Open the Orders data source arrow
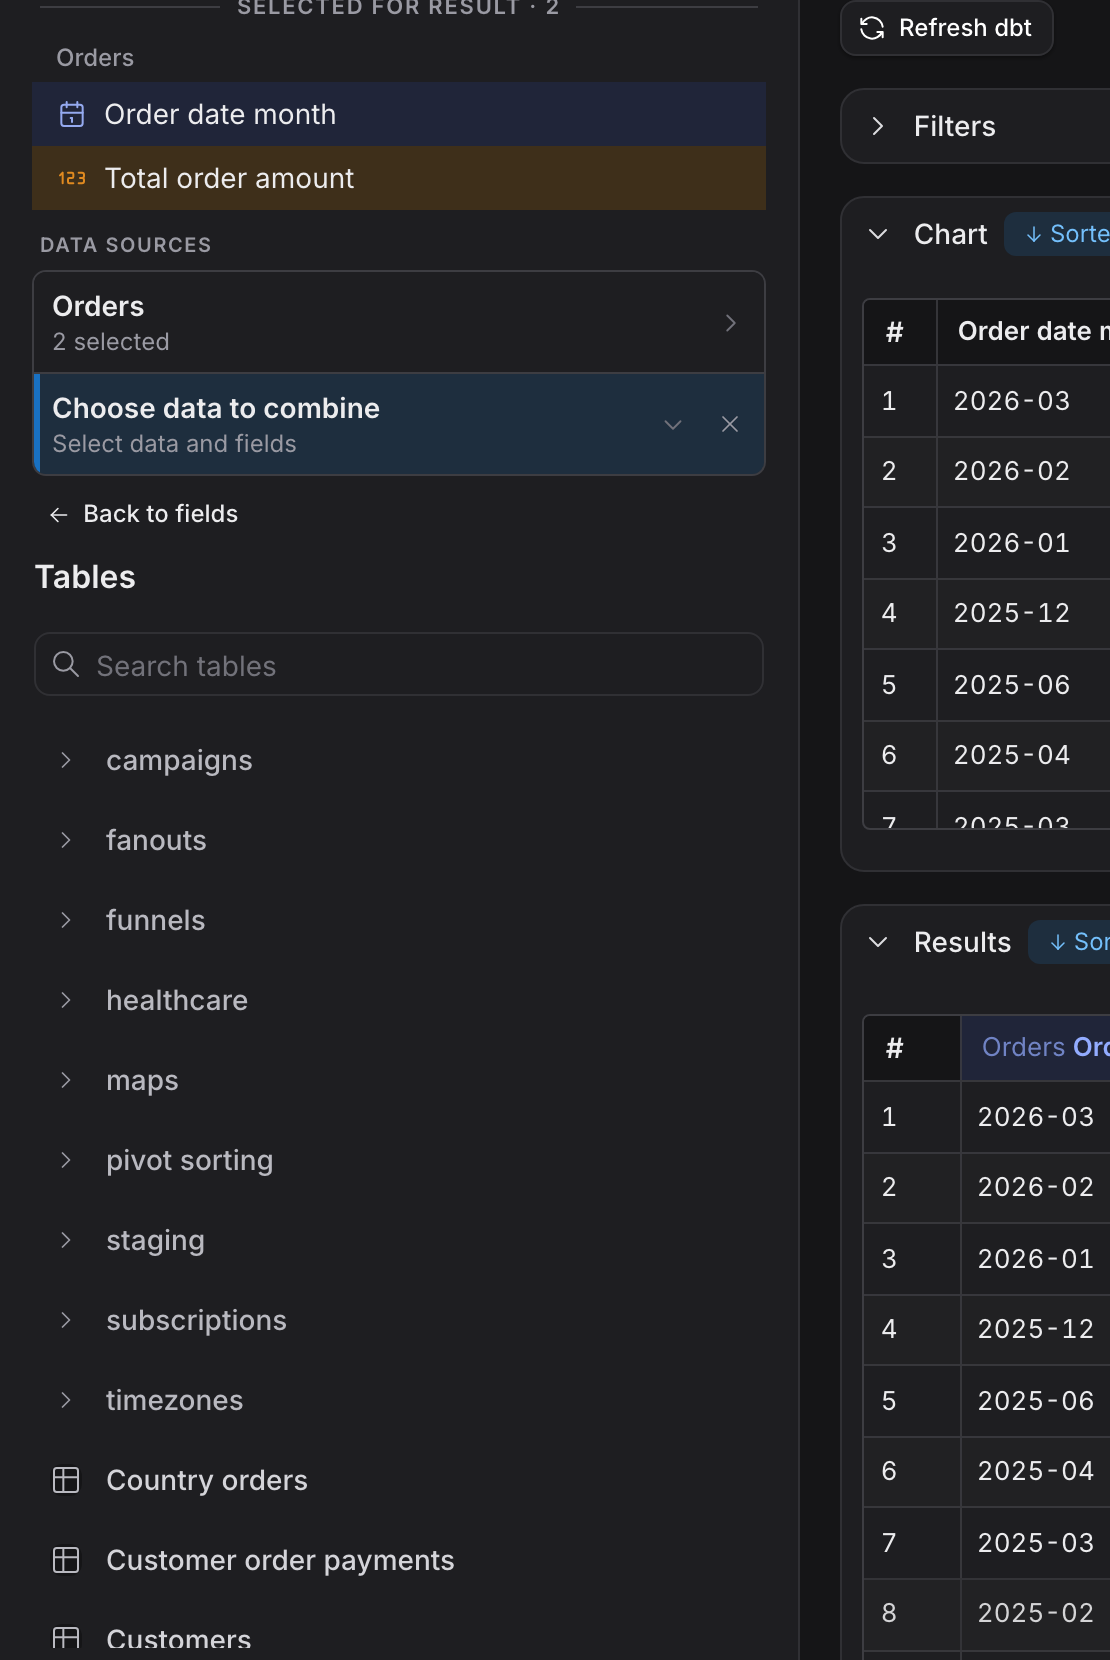1110x1660 pixels. [731, 323]
